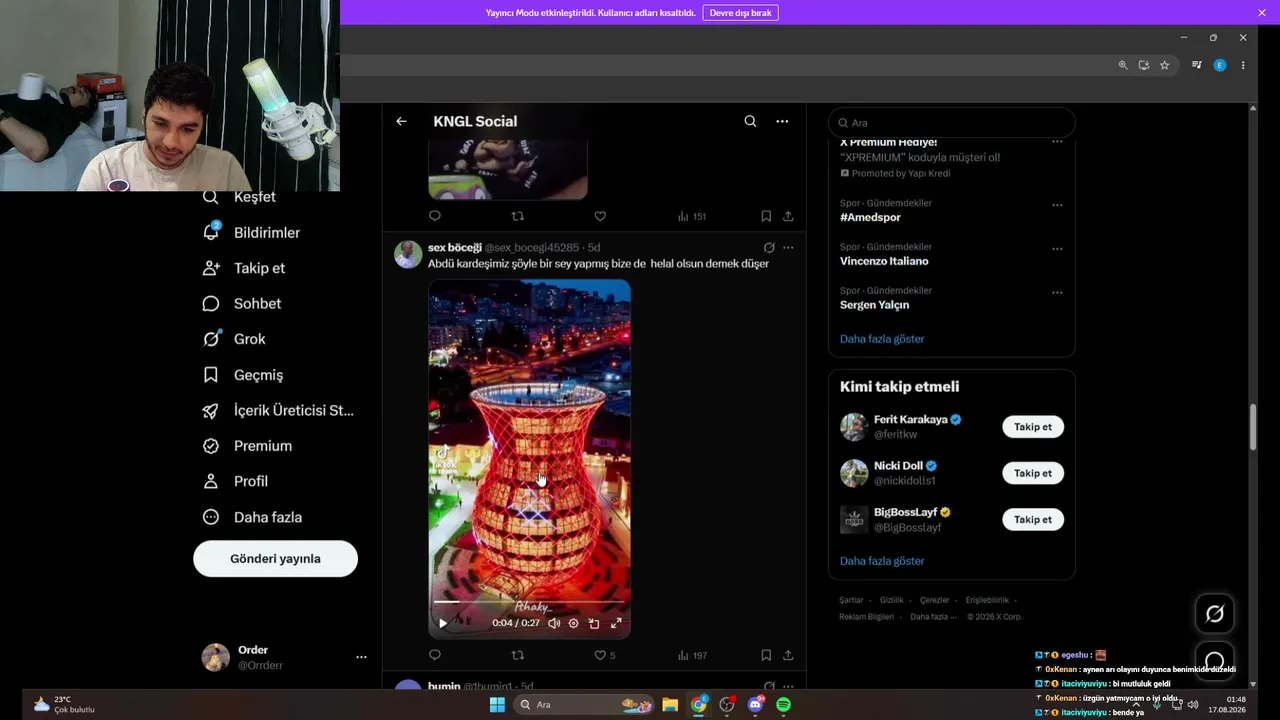Image resolution: width=1280 pixels, height=720 pixels.
Task: Open options for the X Premium ad
Action: click(1057, 142)
